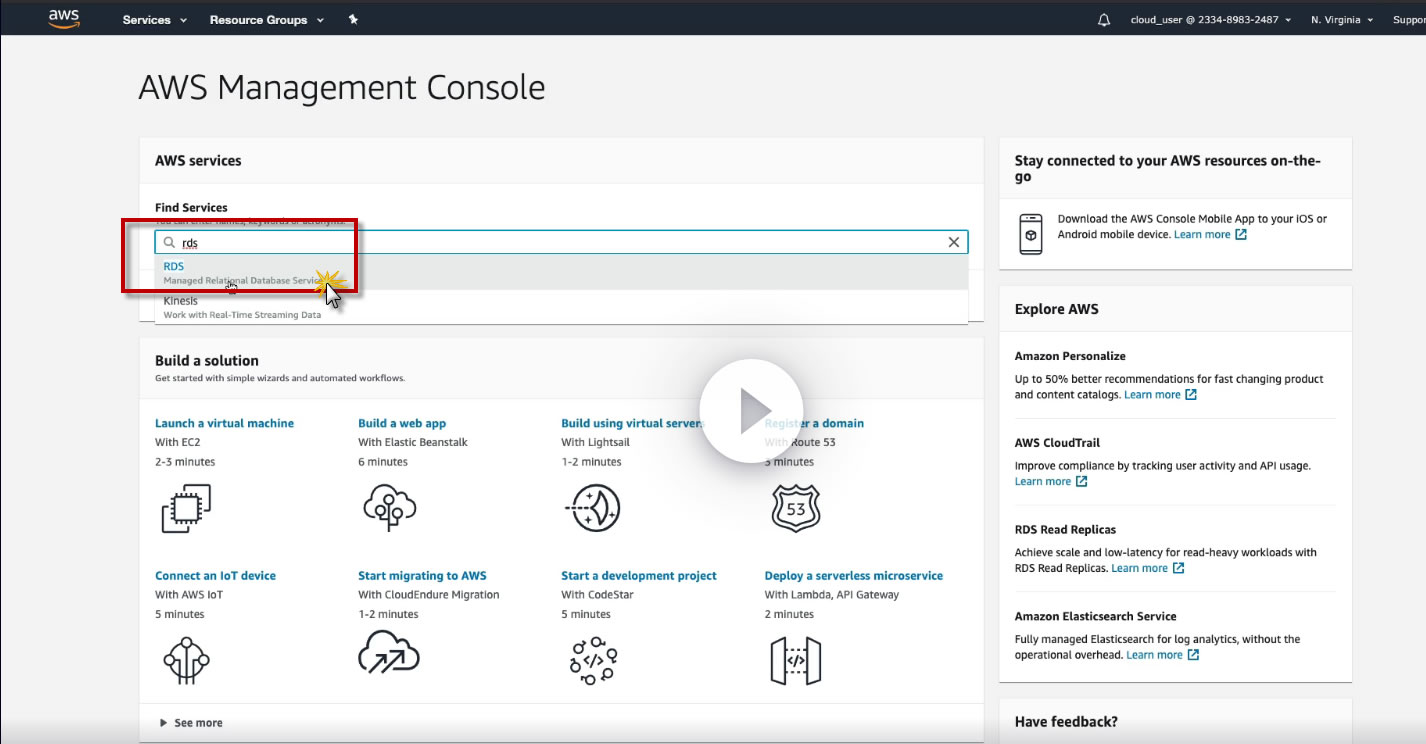
Task: Click the Lightsail compass icon
Action: (593, 508)
